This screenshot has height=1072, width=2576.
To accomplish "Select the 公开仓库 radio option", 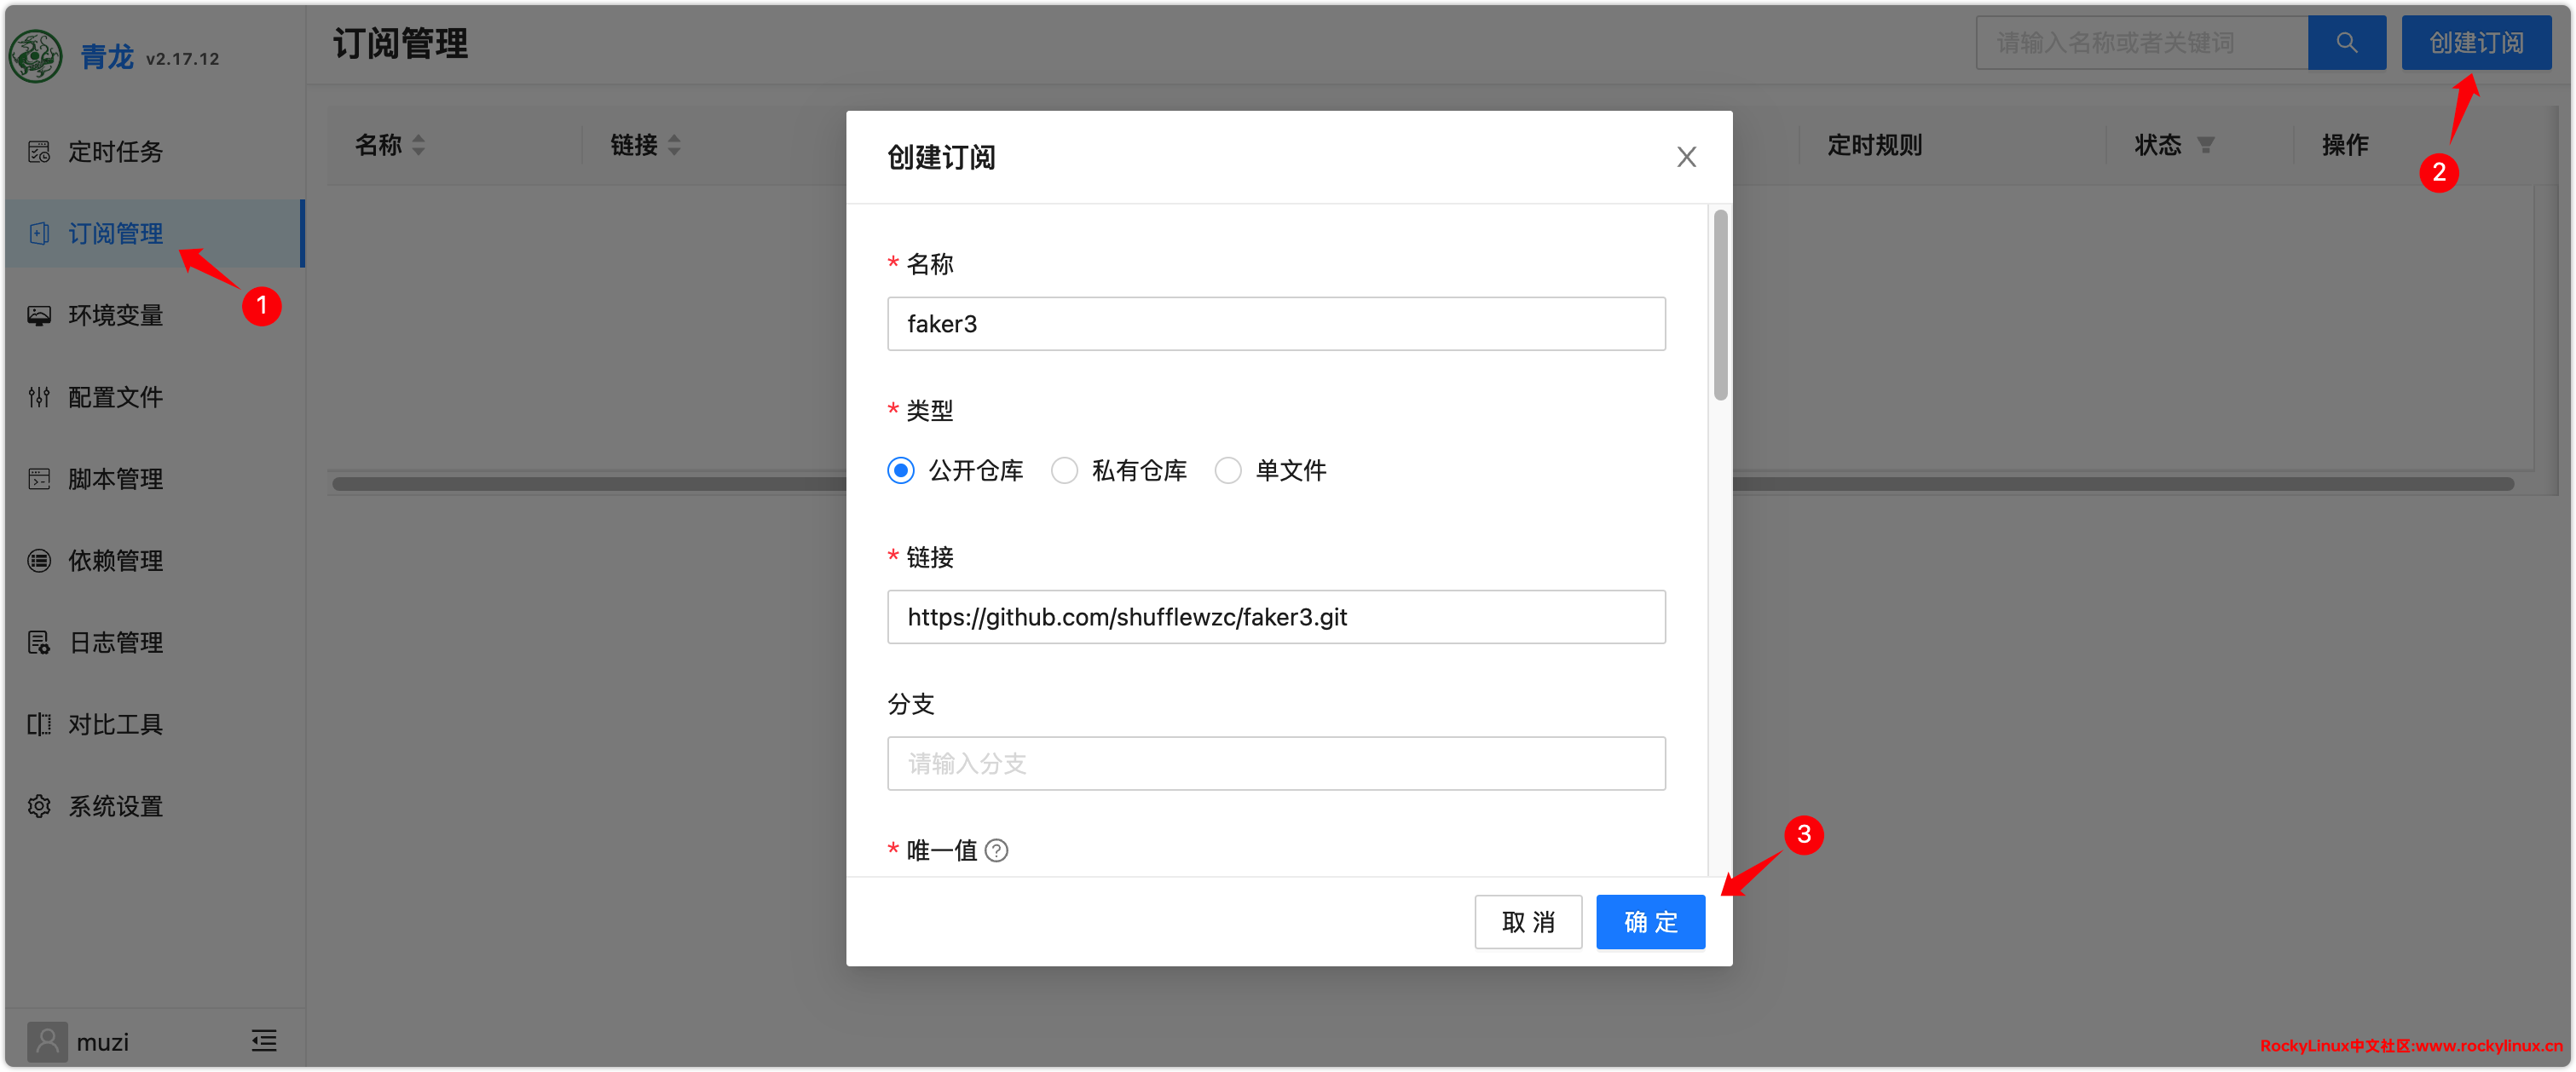I will coord(901,470).
